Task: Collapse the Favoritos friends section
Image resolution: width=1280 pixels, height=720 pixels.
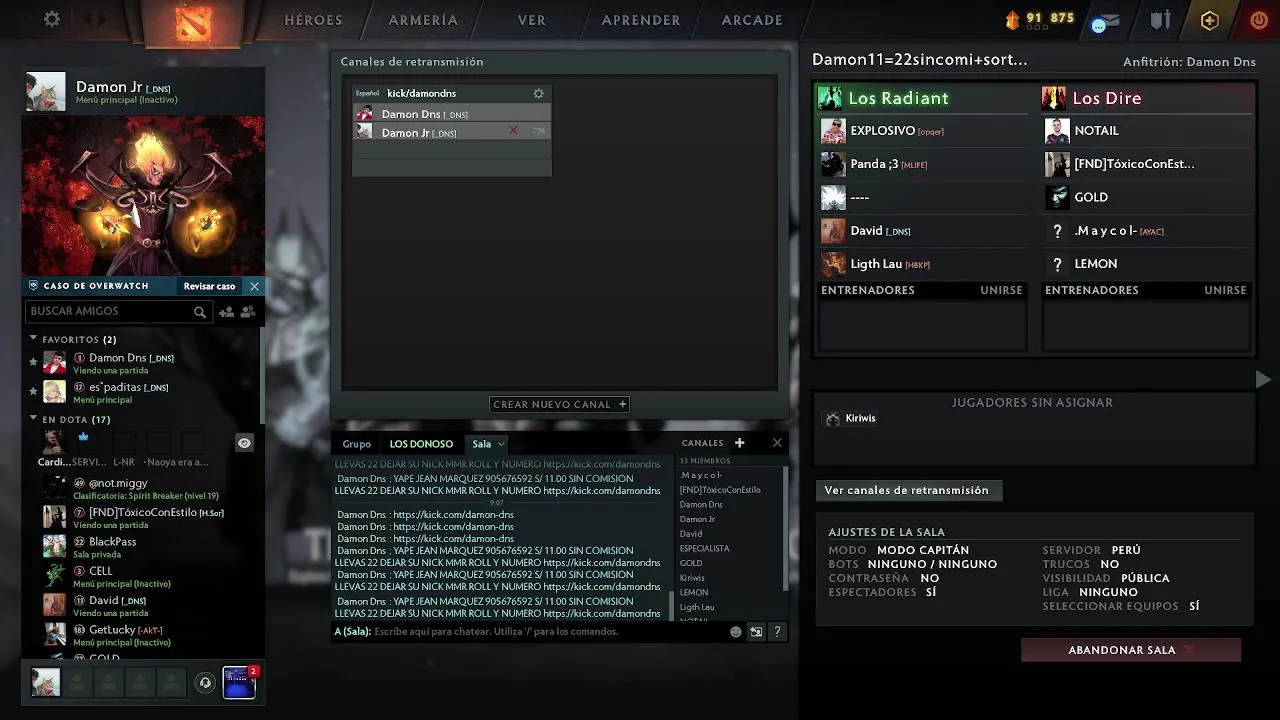Action: tap(33, 339)
